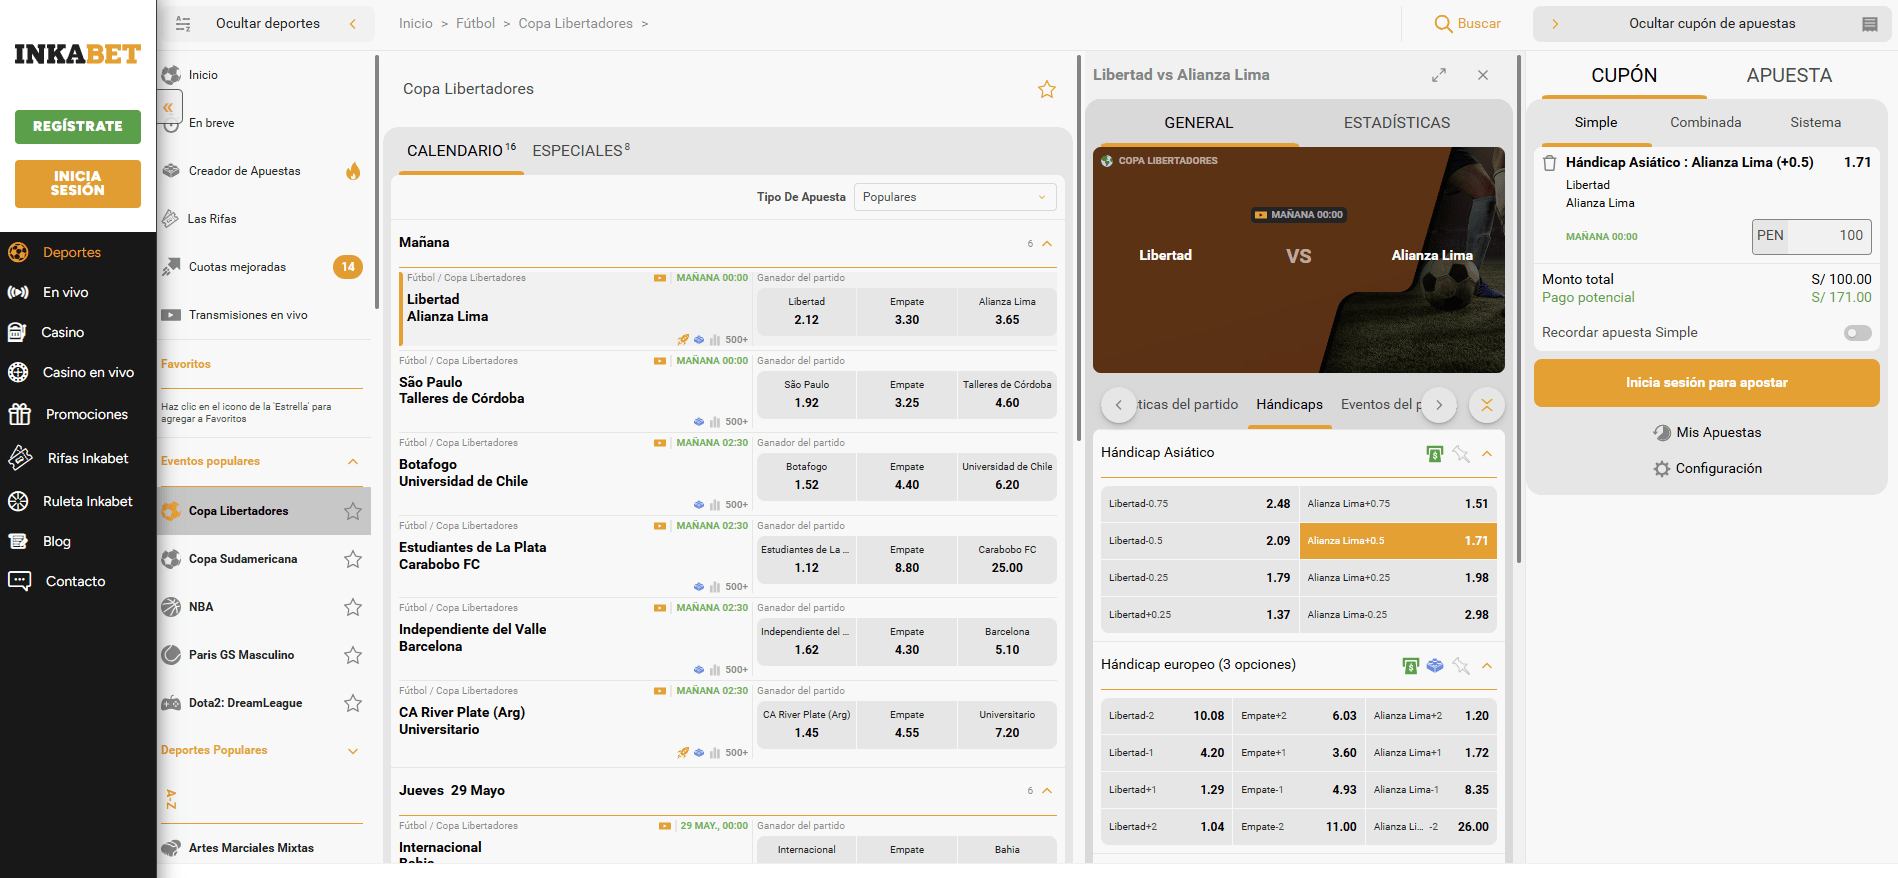This screenshot has height=878, width=1898.
Task: Add Copa Libertadores page to favorites star
Action: tap(1047, 89)
